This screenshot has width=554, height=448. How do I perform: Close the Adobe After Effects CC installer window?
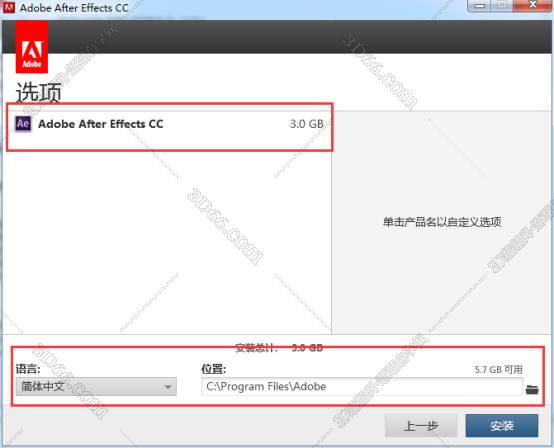pos(532,5)
